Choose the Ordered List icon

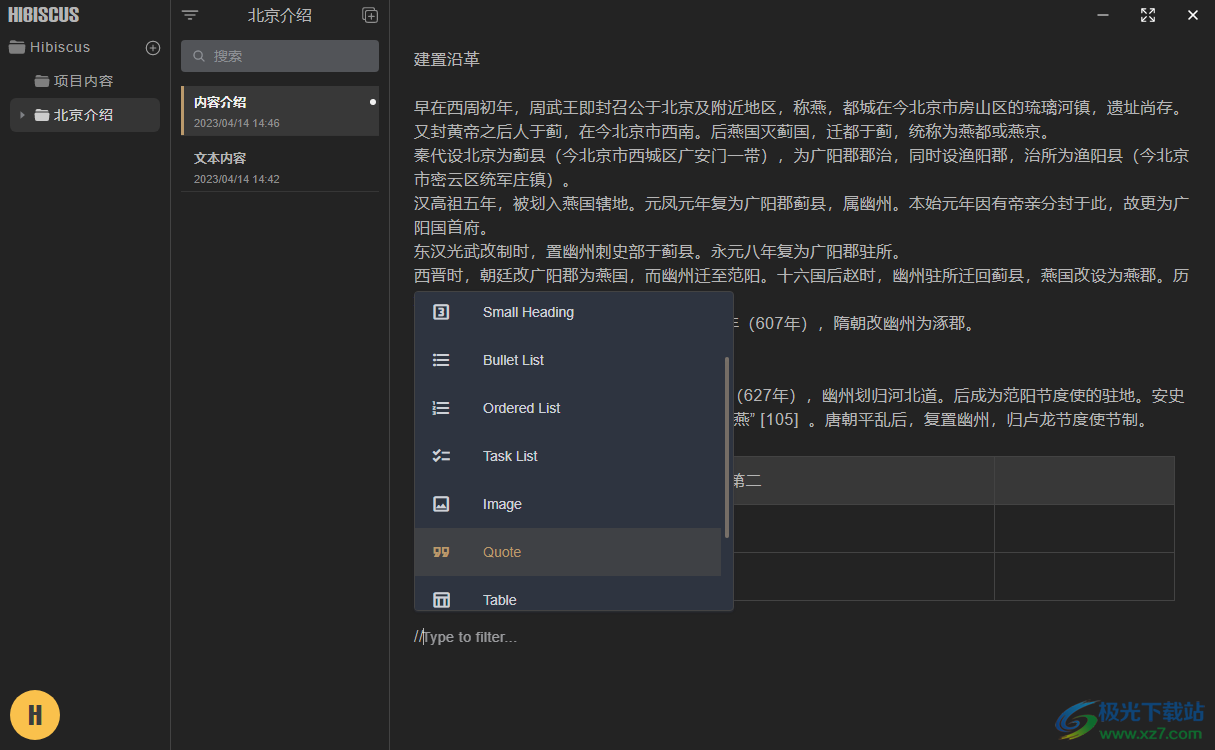click(441, 408)
